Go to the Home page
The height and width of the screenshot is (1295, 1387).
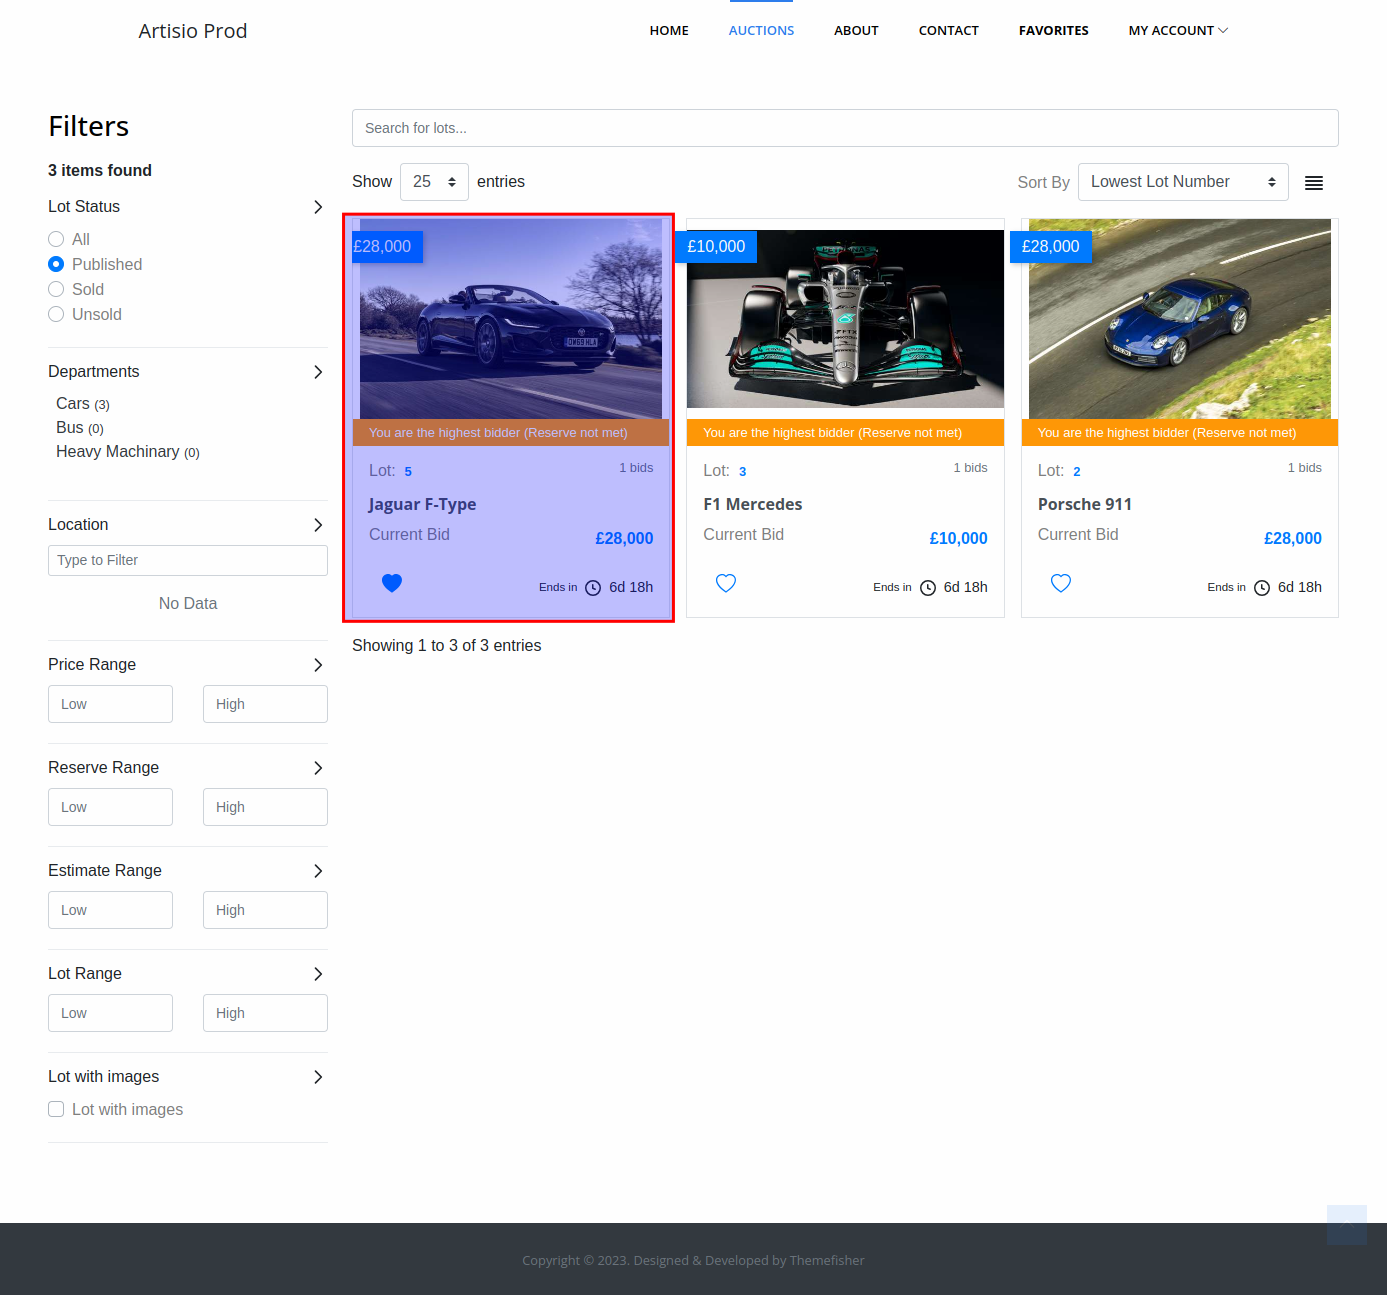669,31
